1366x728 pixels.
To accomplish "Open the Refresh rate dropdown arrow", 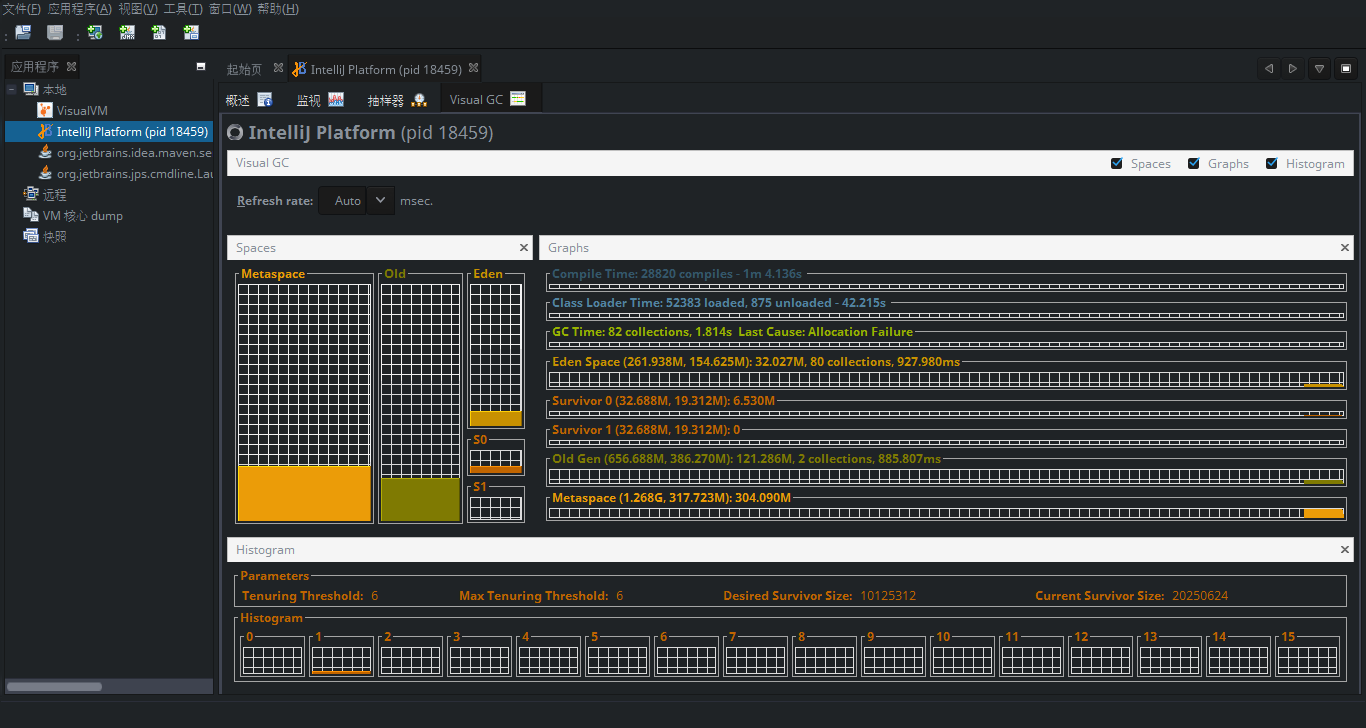I will click(381, 200).
